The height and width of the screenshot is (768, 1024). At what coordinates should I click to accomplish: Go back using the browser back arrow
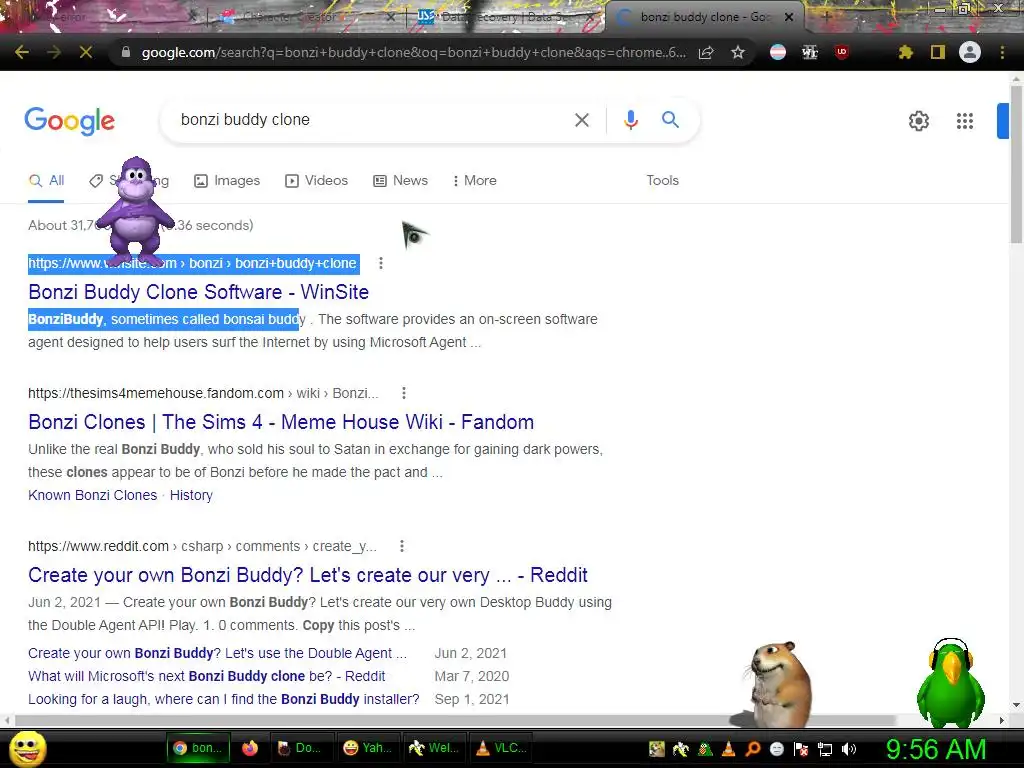pyautogui.click(x=21, y=52)
